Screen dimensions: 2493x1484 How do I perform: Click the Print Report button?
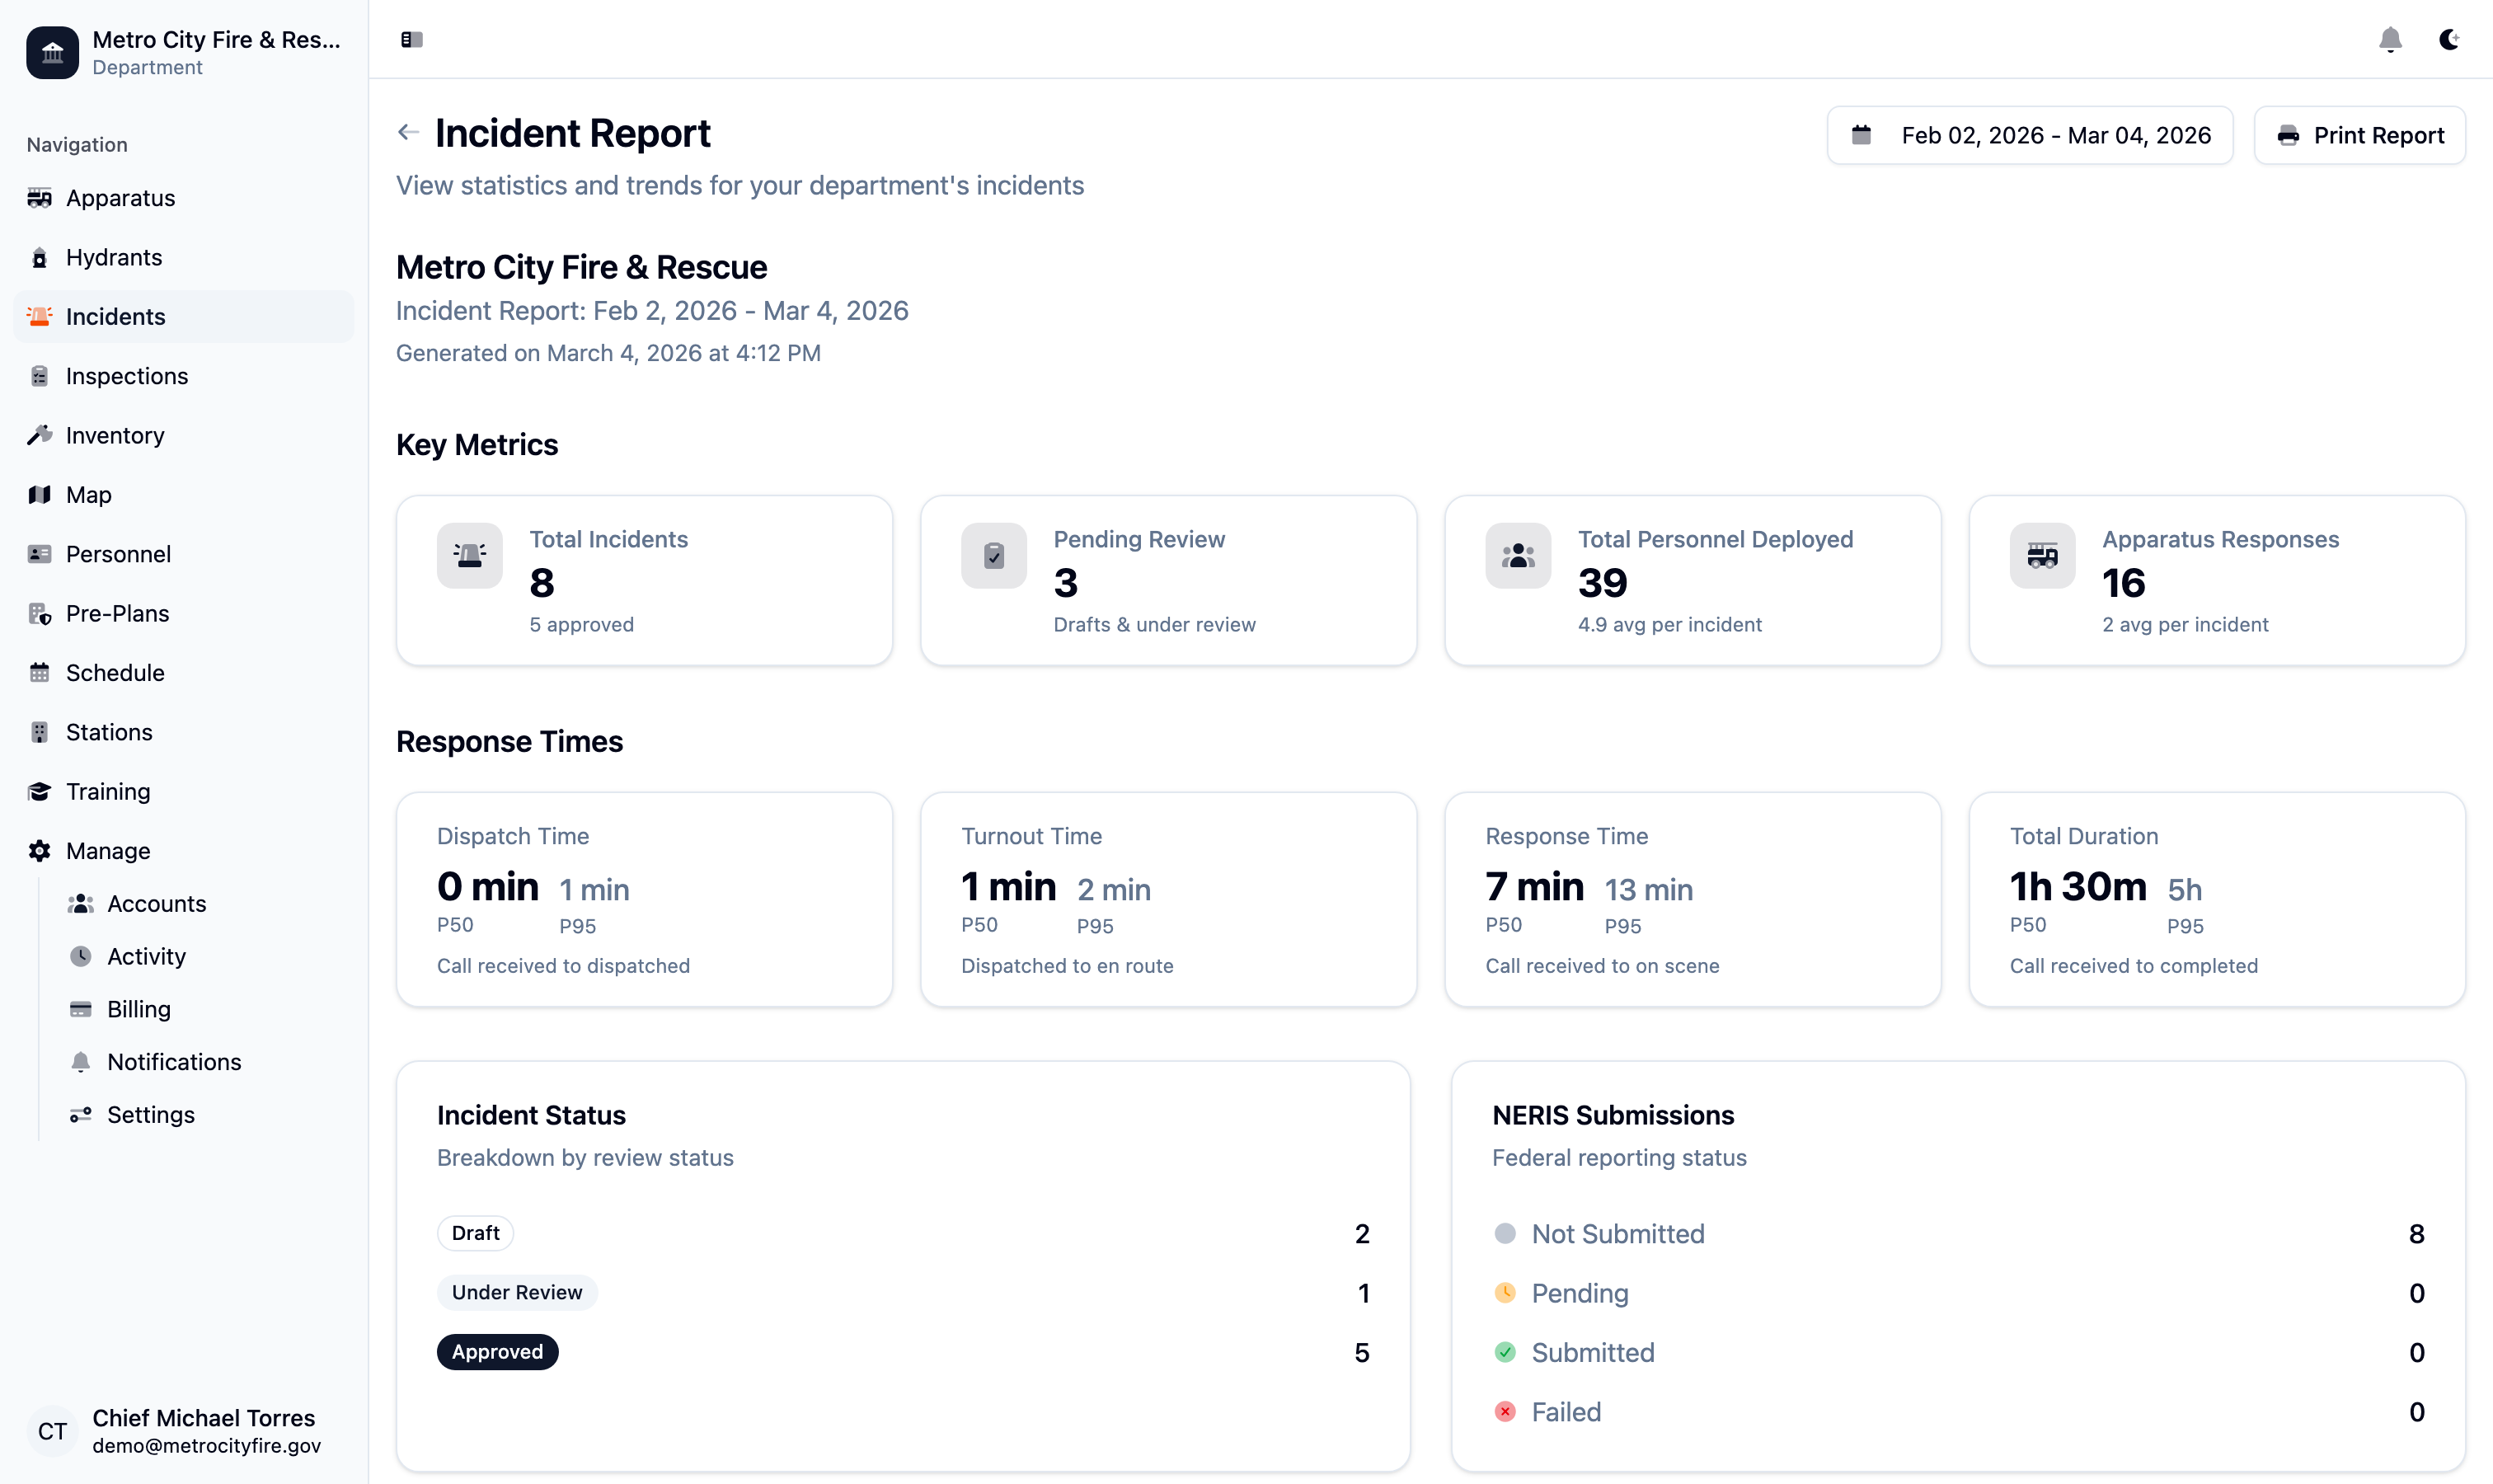pos(2359,134)
